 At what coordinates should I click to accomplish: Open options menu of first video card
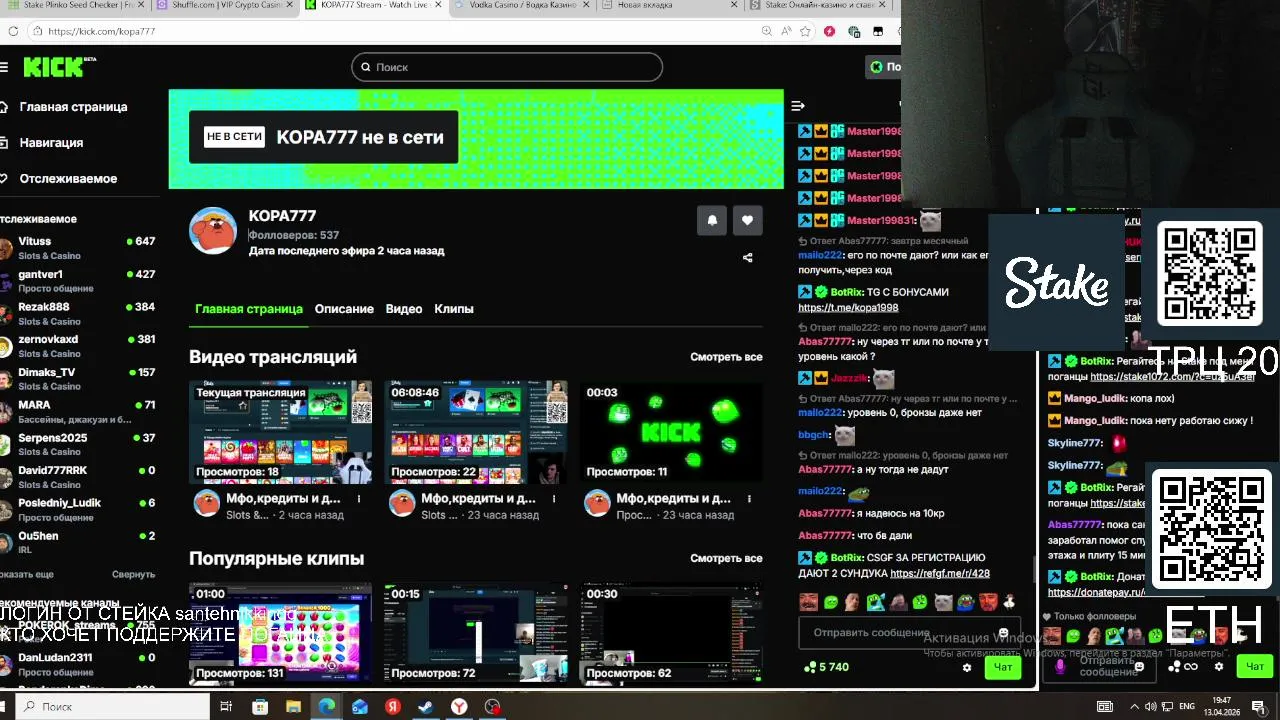click(x=359, y=498)
